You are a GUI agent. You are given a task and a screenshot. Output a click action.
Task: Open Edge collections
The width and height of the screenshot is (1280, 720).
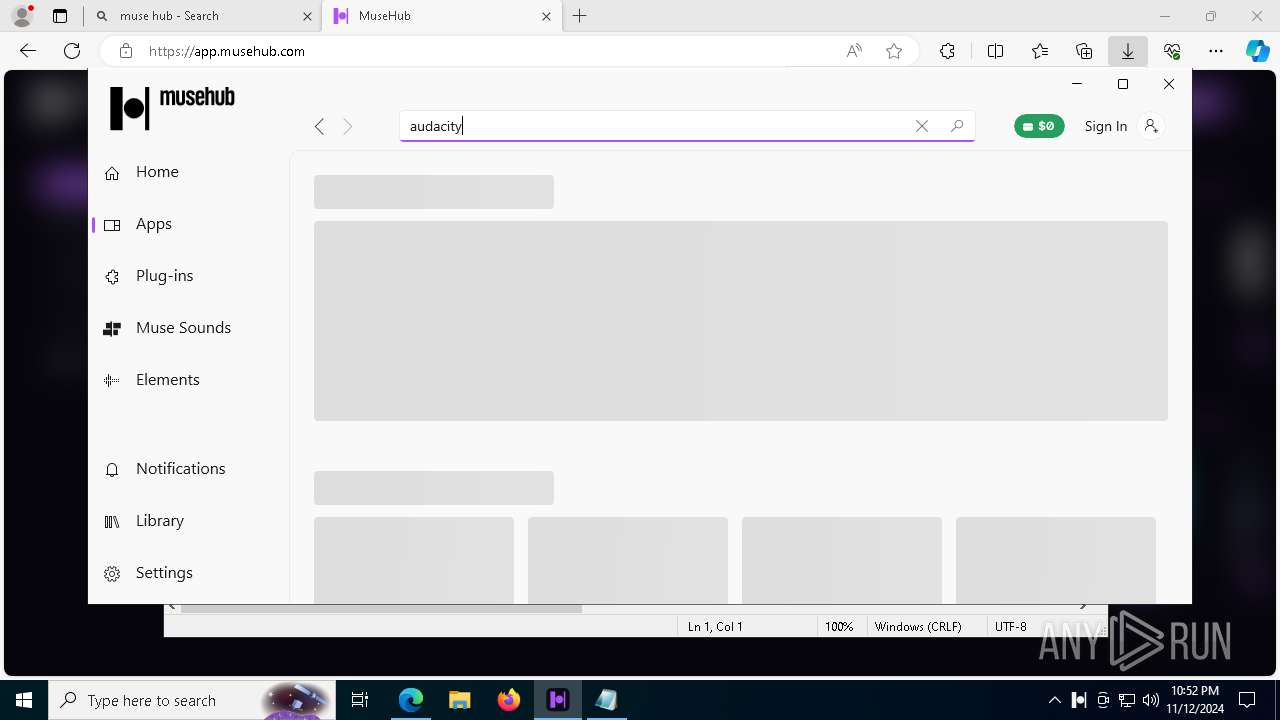[x=1084, y=51]
